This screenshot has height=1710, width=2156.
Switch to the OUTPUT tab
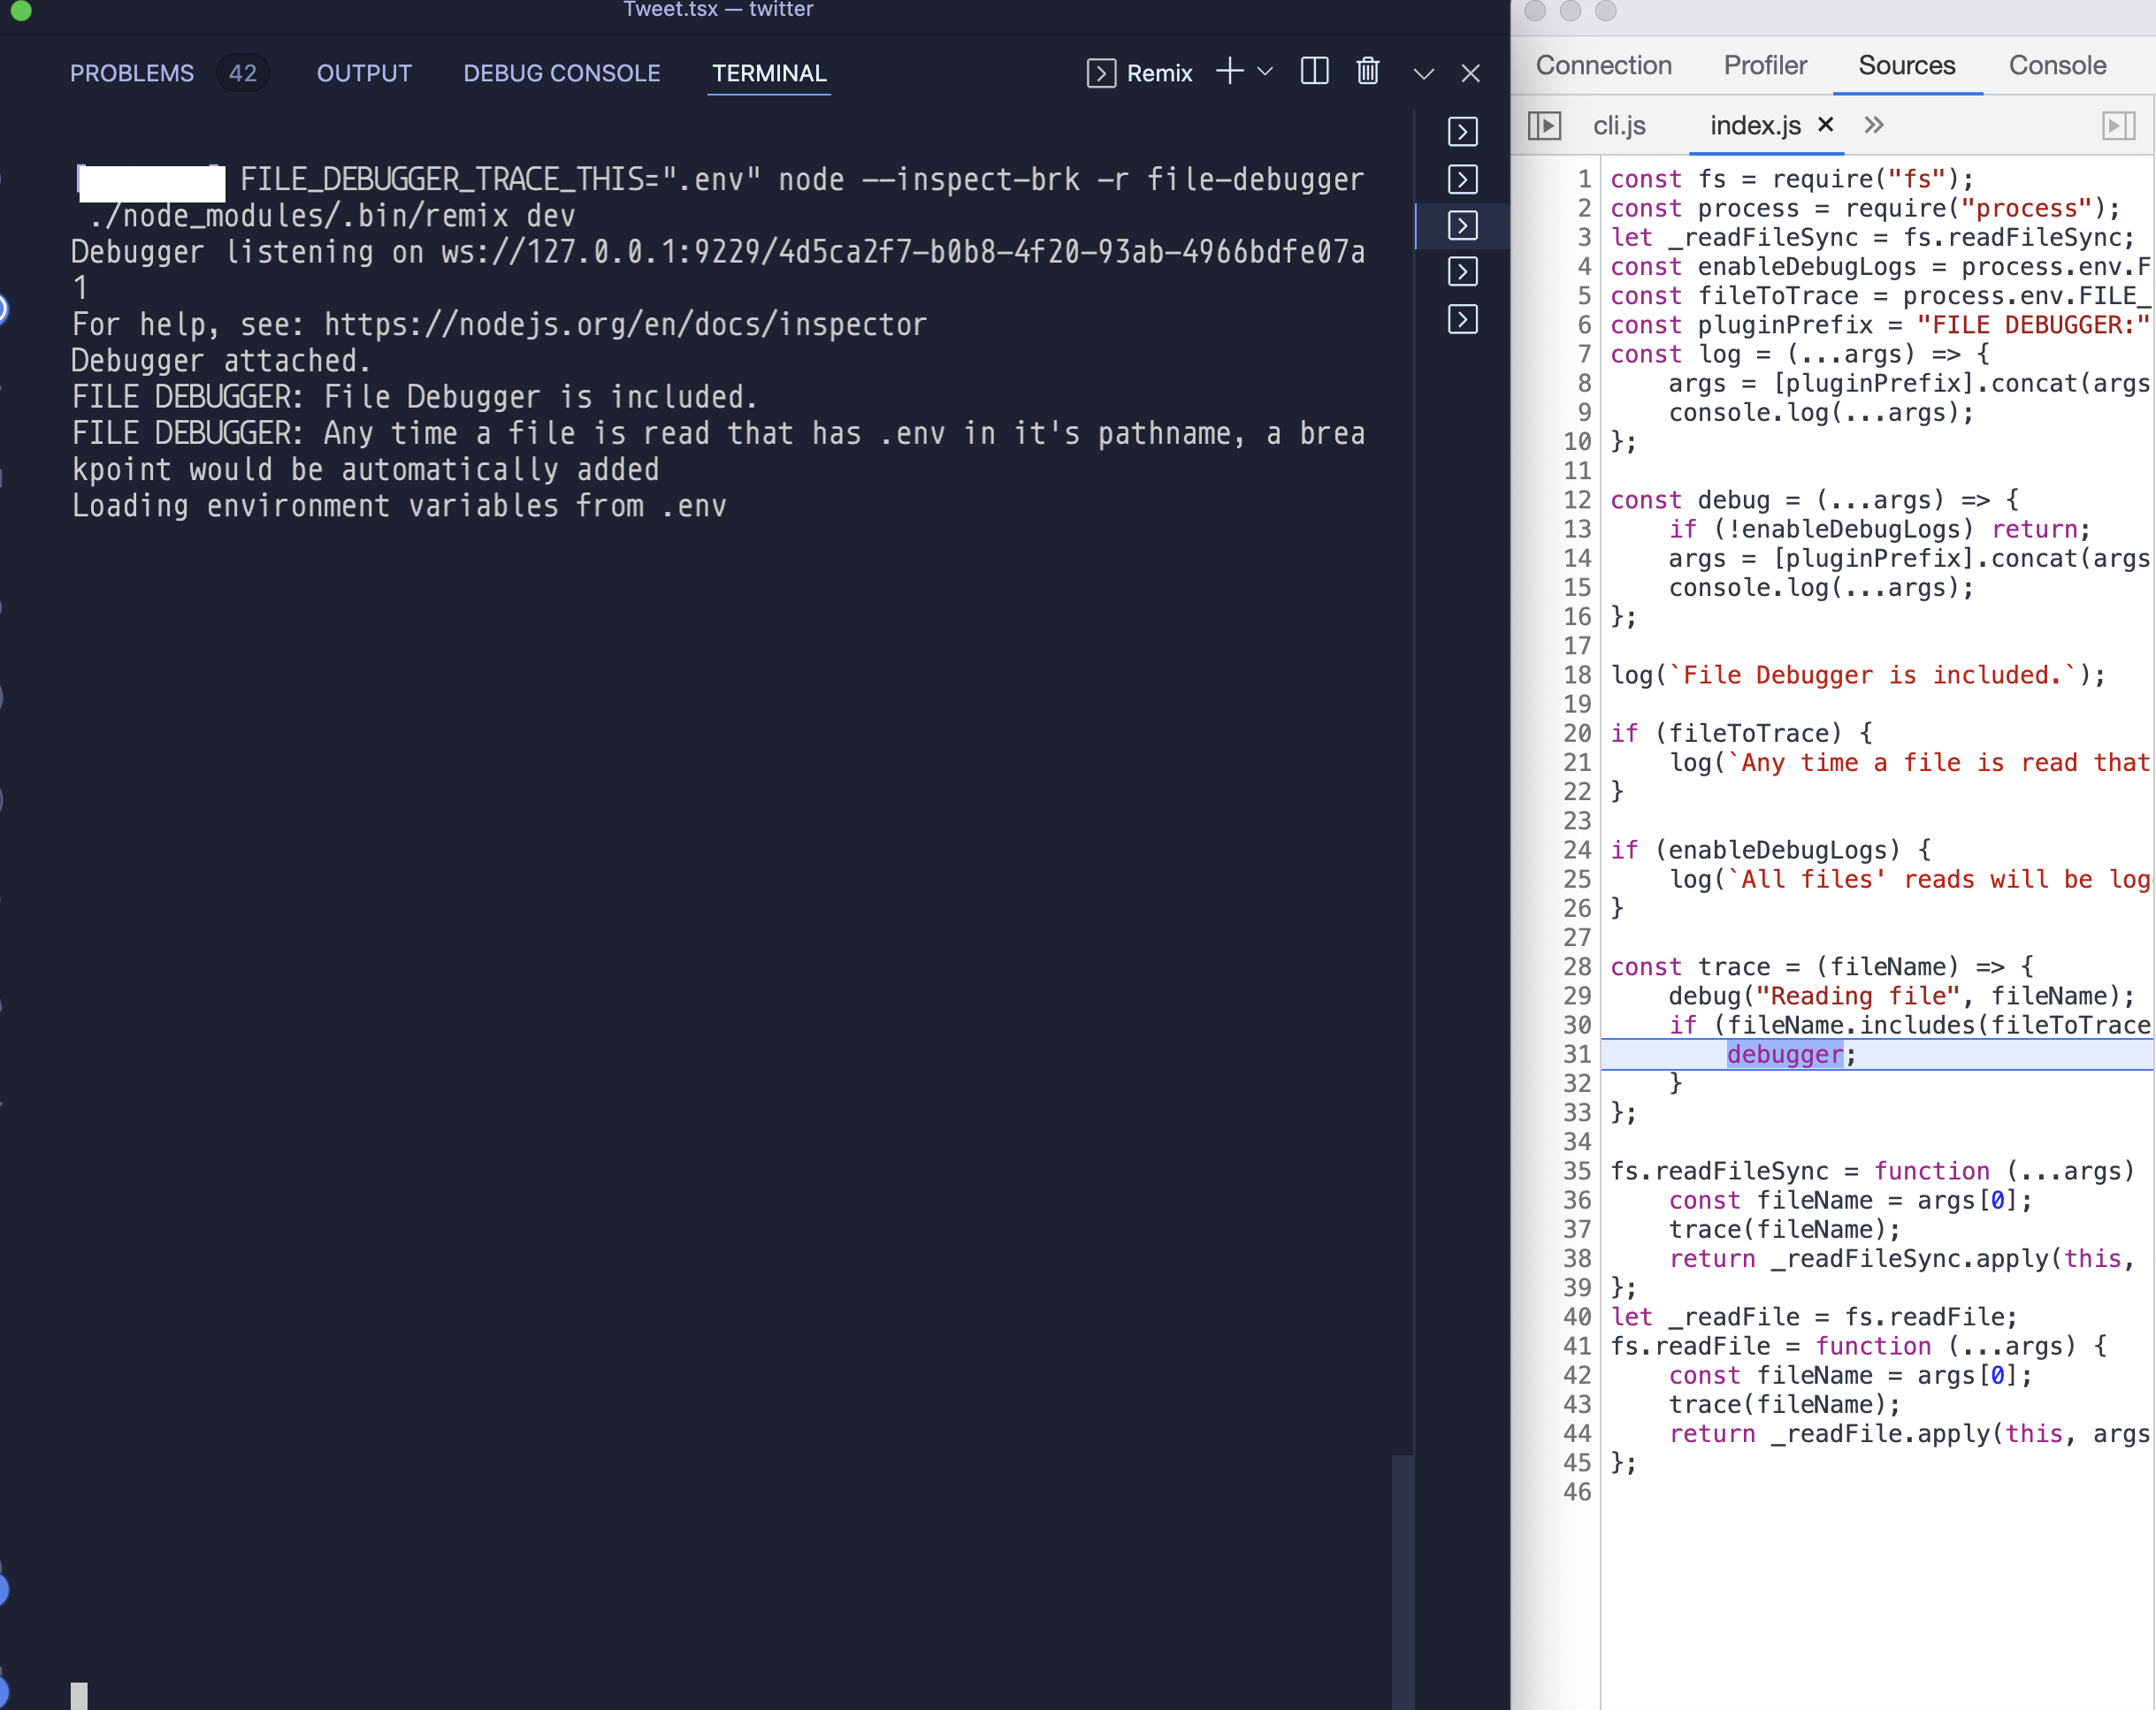(x=364, y=73)
